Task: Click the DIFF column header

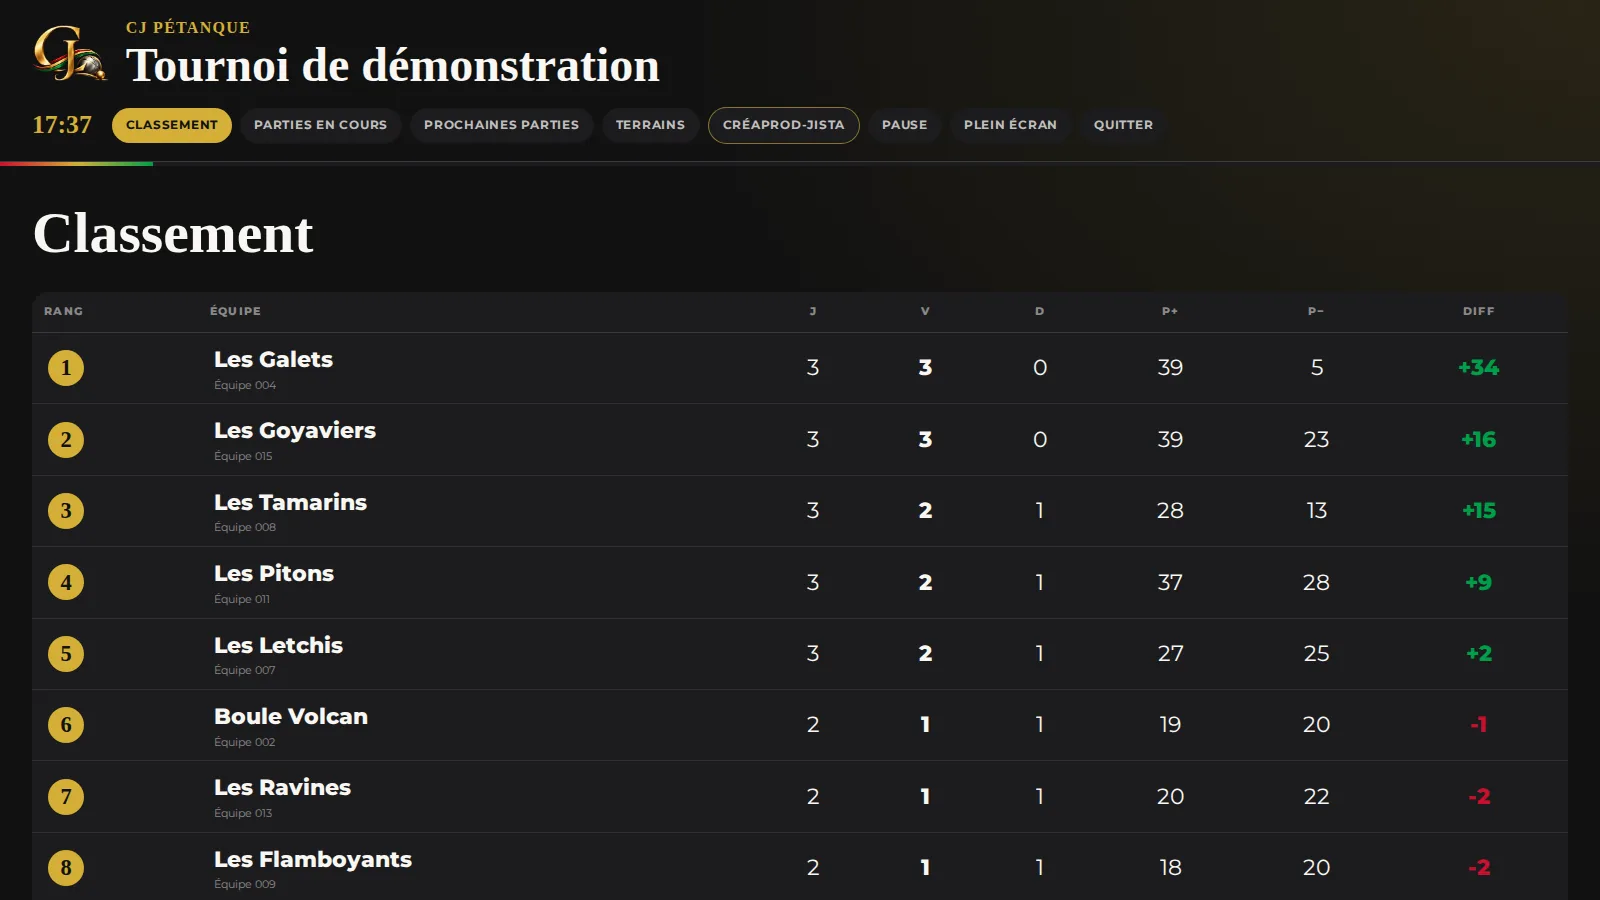Action: coord(1478,311)
